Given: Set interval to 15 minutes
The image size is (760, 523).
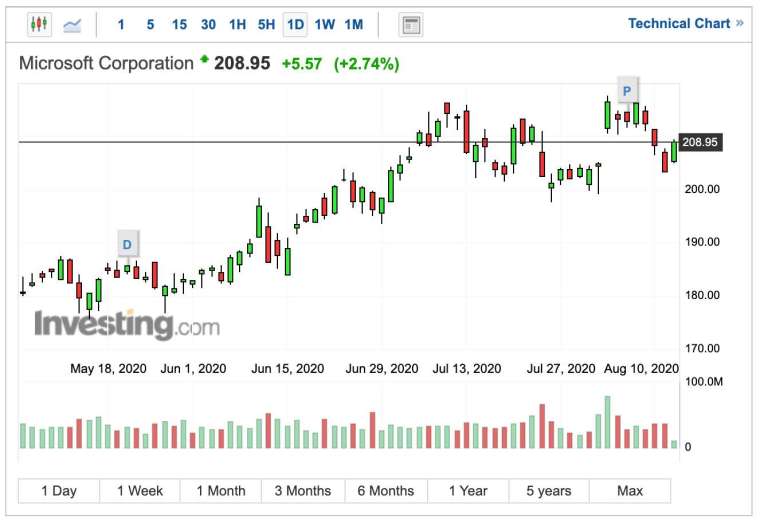Looking at the screenshot, I should (179, 25).
